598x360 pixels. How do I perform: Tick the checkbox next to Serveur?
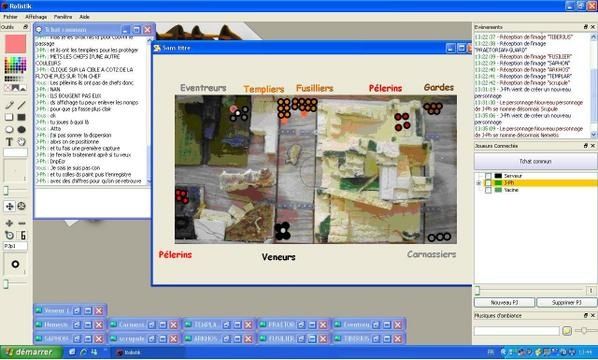point(488,176)
